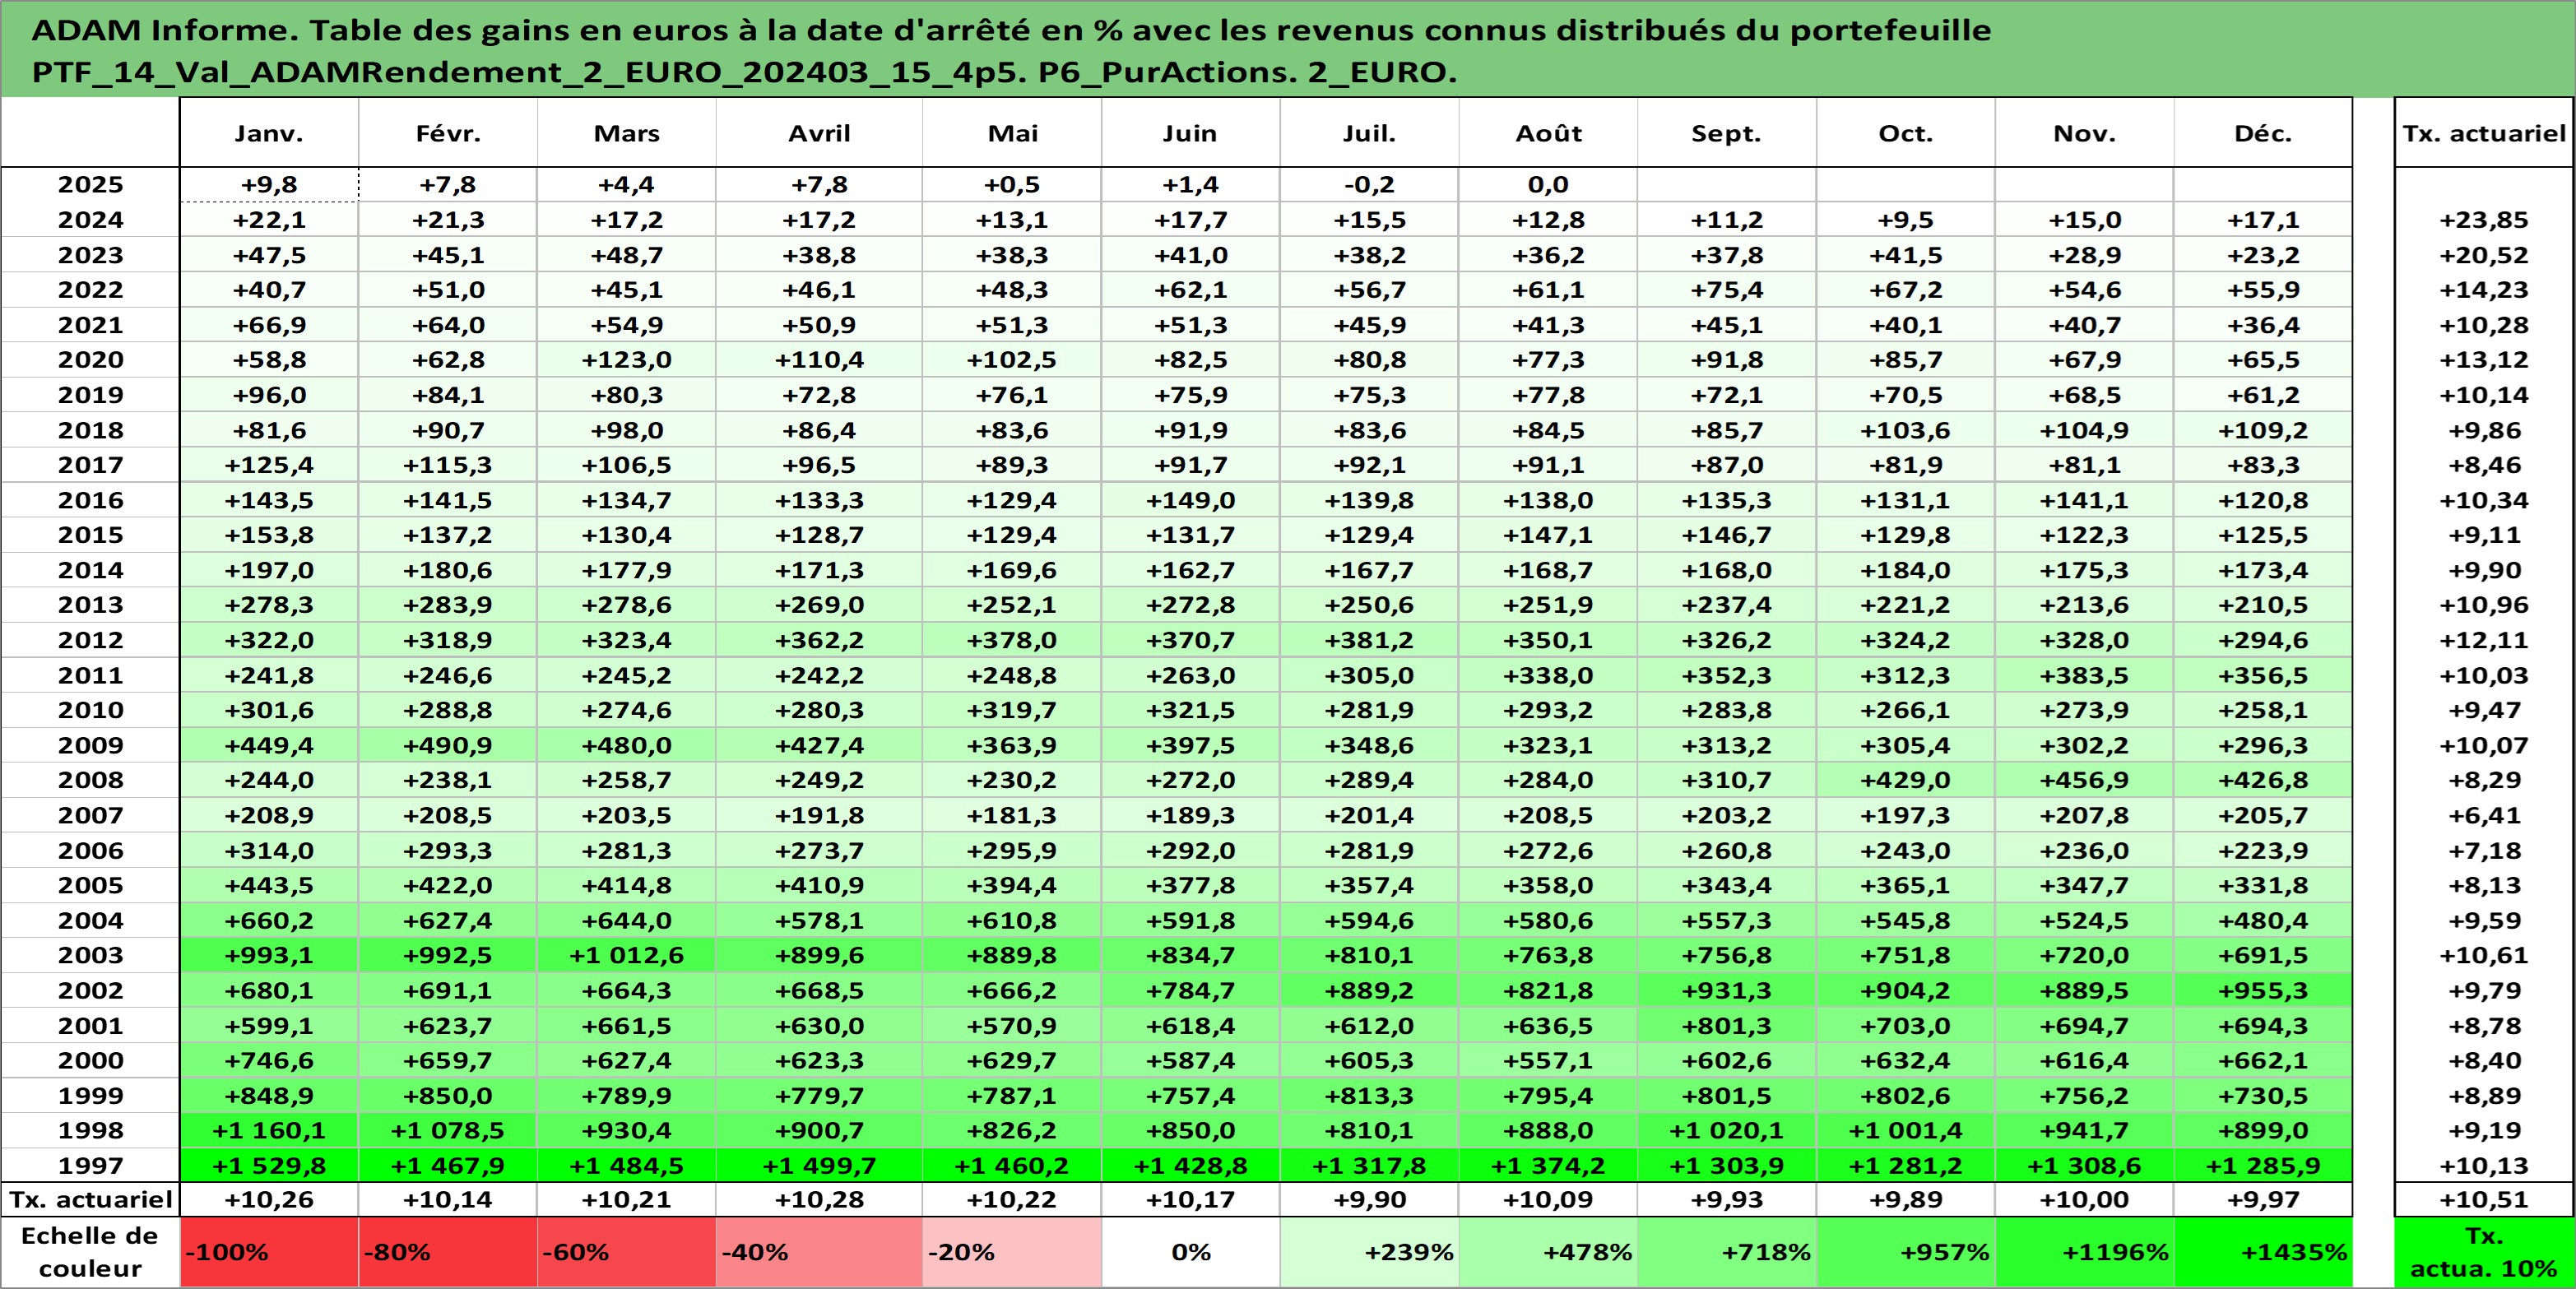2576x1289 pixels.
Task: Click the +23,85 actuarial rate for 2024
Action: pos(2484,219)
